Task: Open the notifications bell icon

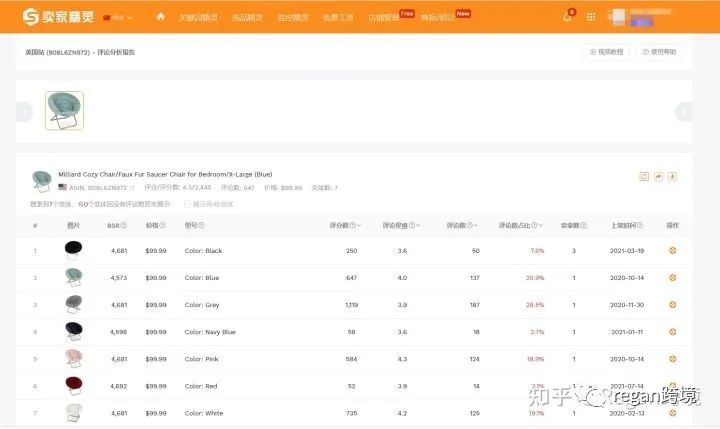Action: tap(567, 17)
